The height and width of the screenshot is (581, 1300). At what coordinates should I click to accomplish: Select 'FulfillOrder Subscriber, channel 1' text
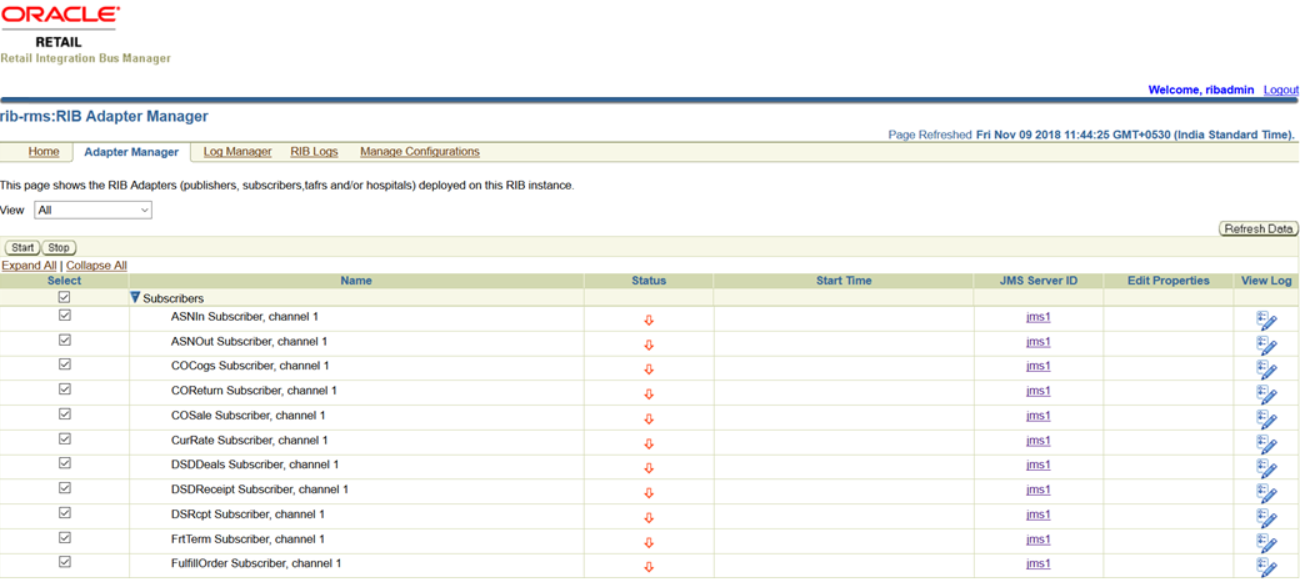256,564
